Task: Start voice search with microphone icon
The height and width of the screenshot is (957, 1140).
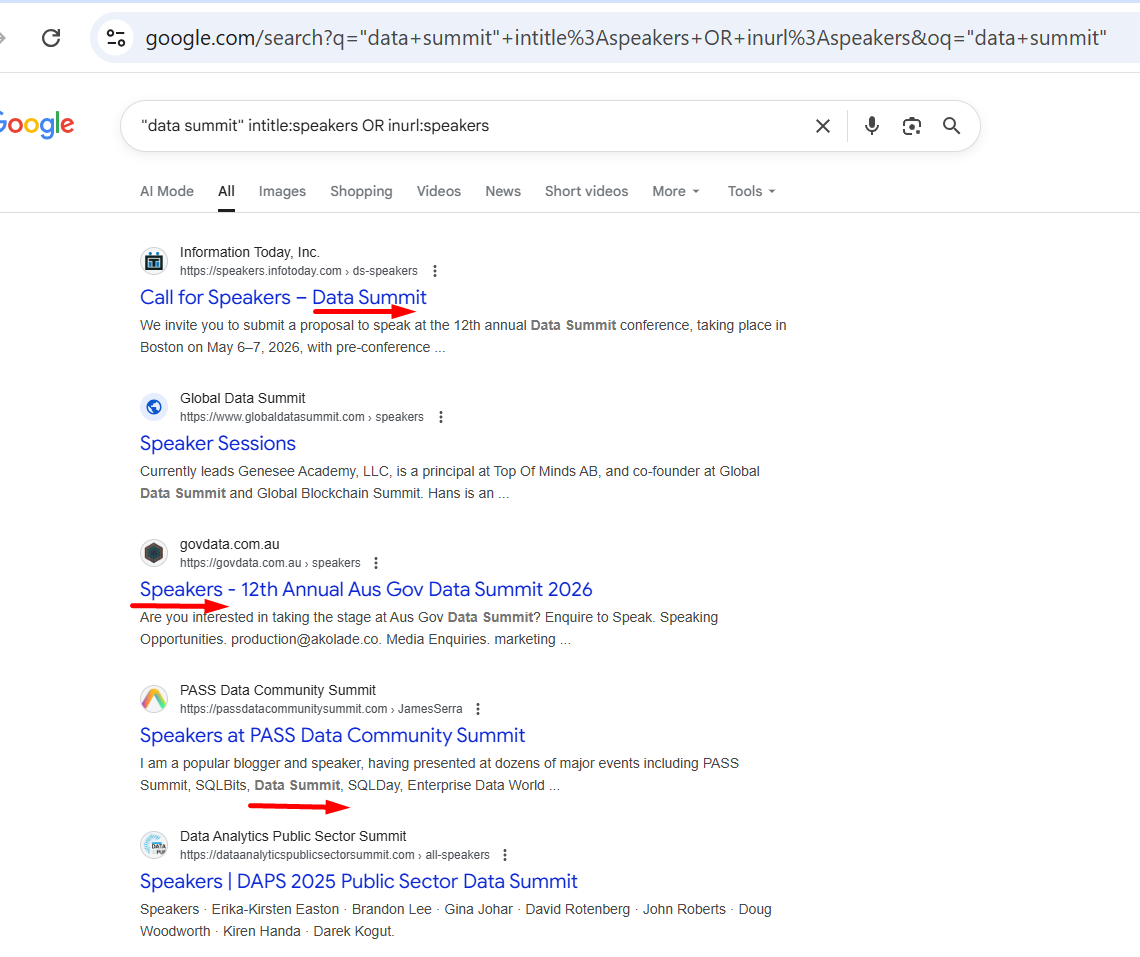Action: (872, 126)
